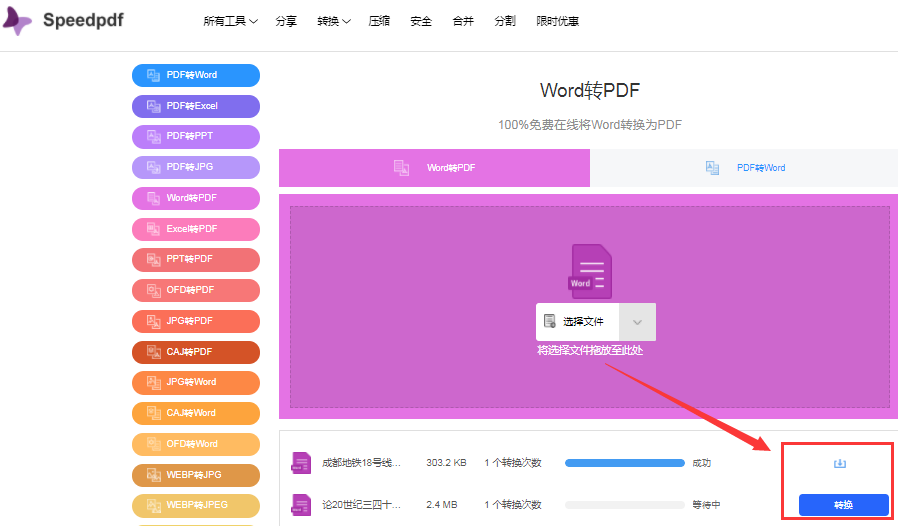Click the completed progress bar for 成都地铁18号线
This screenshot has width=898, height=526.
[624, 463]
